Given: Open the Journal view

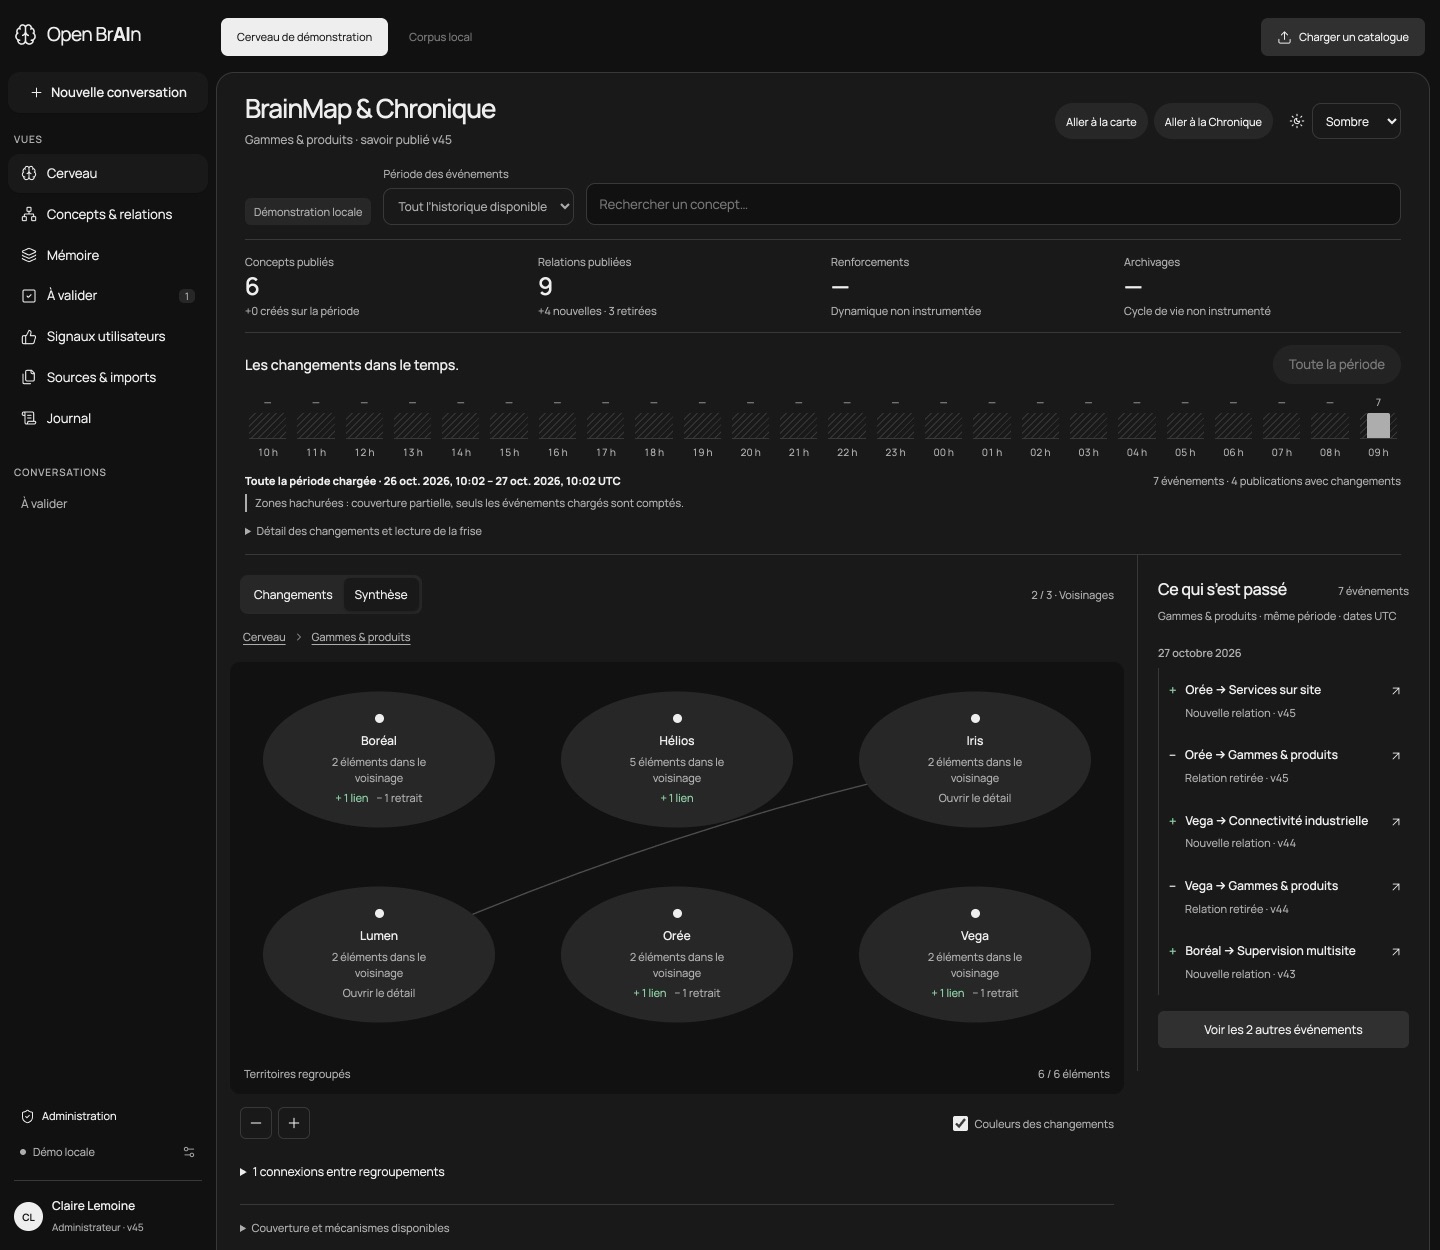Looking at the screenshot, I should (108, 418).
